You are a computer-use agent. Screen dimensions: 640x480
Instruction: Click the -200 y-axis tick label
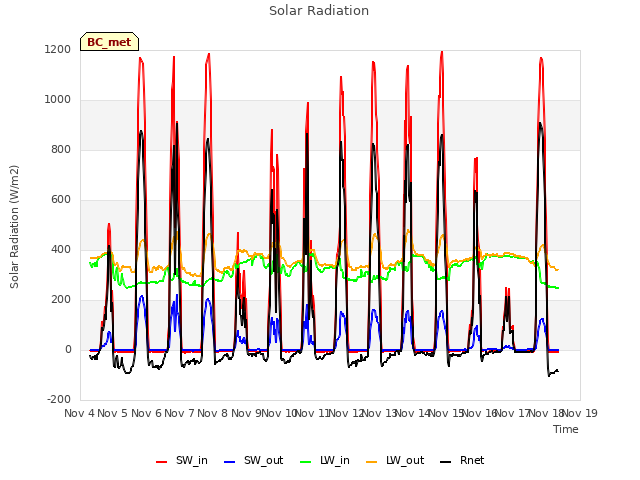point(59,400)
